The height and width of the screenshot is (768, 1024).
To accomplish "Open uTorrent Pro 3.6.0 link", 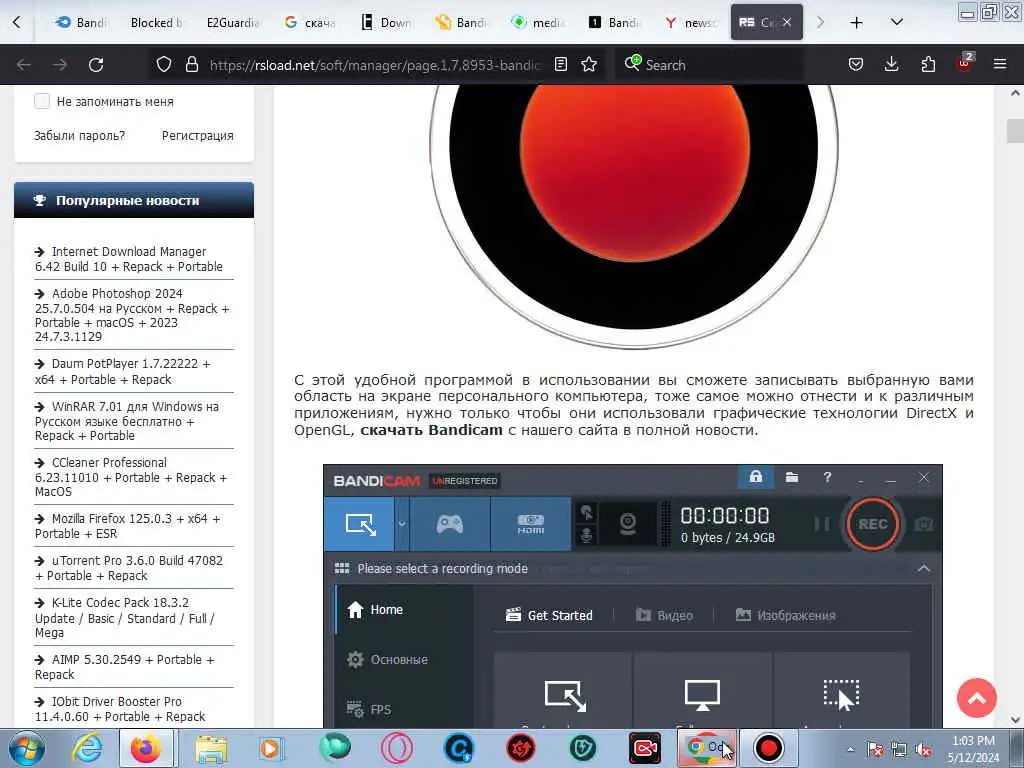I will [x=129, y=568].
